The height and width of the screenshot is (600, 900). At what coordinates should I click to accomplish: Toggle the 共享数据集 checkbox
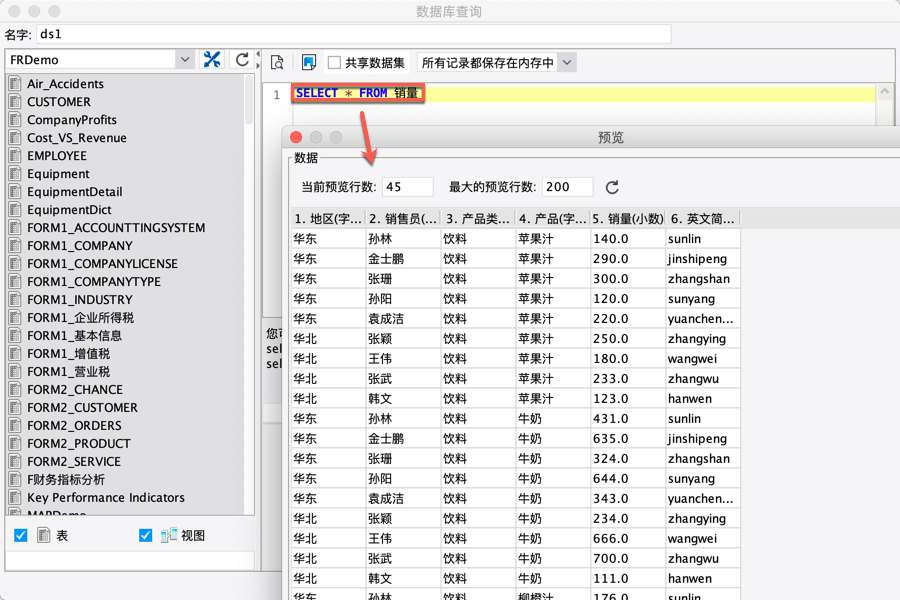(x=334, y=63)
